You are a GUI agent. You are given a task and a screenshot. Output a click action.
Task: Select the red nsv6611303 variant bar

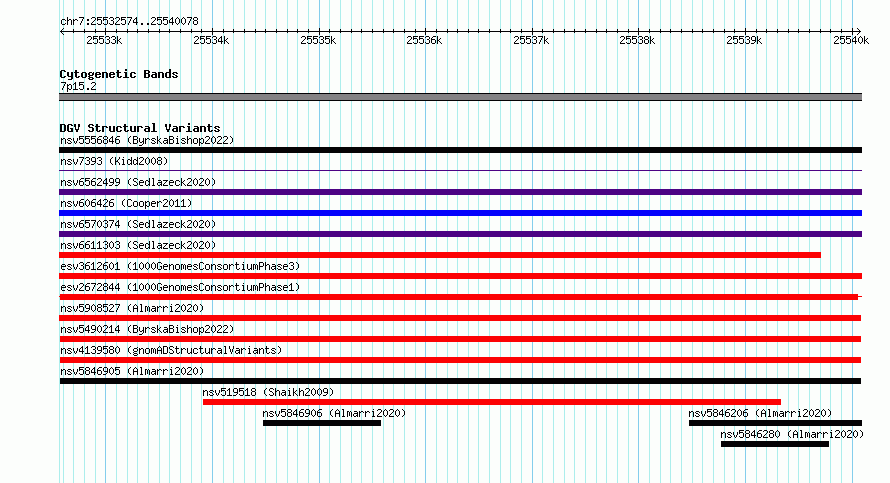click(440, 255)
